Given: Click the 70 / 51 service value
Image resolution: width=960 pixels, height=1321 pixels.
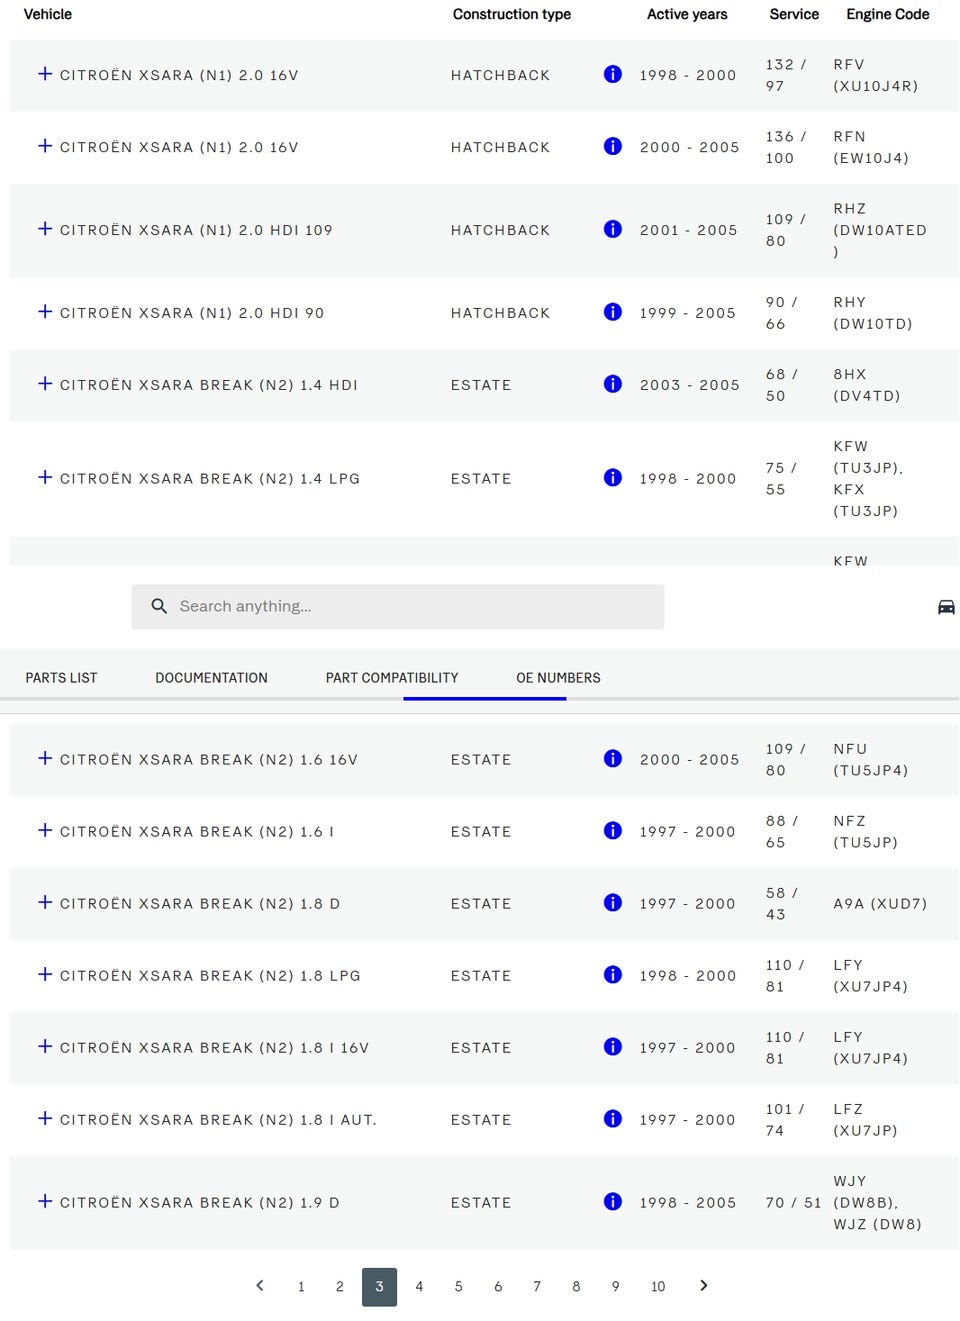Looking at the screenshot, I should (x=793, y=1203).
